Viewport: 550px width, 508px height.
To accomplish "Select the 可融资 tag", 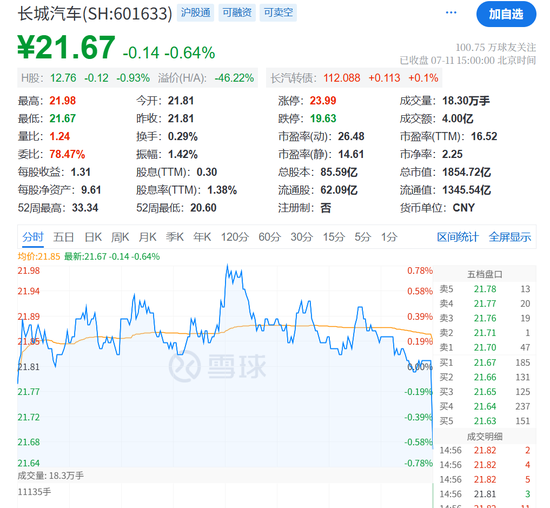I will pyautogui.click(x=237, y=13).
